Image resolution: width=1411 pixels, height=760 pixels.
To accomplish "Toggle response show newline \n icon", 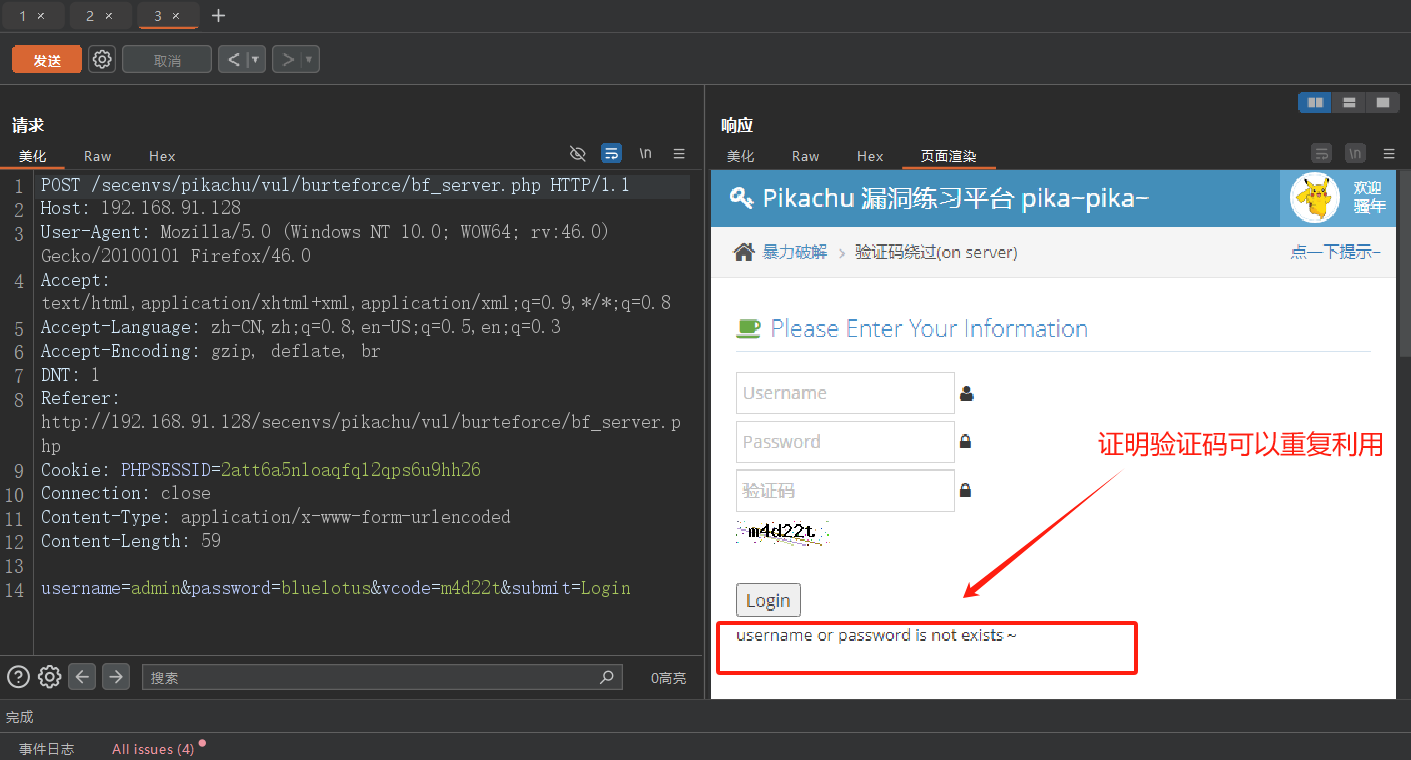I will point(1355,153).
